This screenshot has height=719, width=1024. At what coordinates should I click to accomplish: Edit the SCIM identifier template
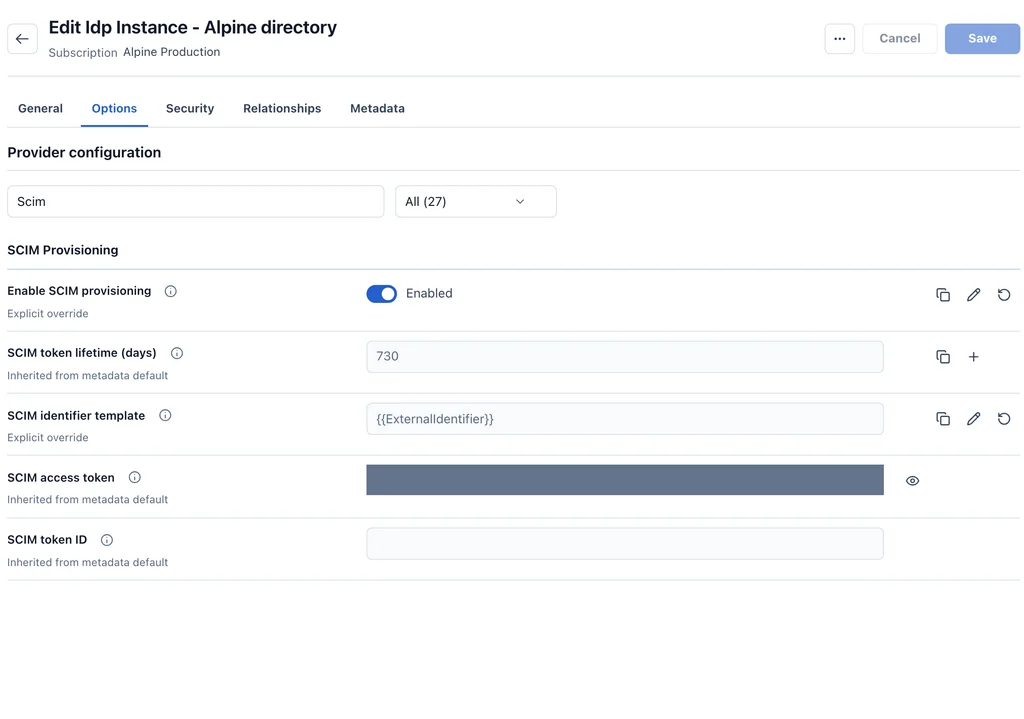click(973, 419)
